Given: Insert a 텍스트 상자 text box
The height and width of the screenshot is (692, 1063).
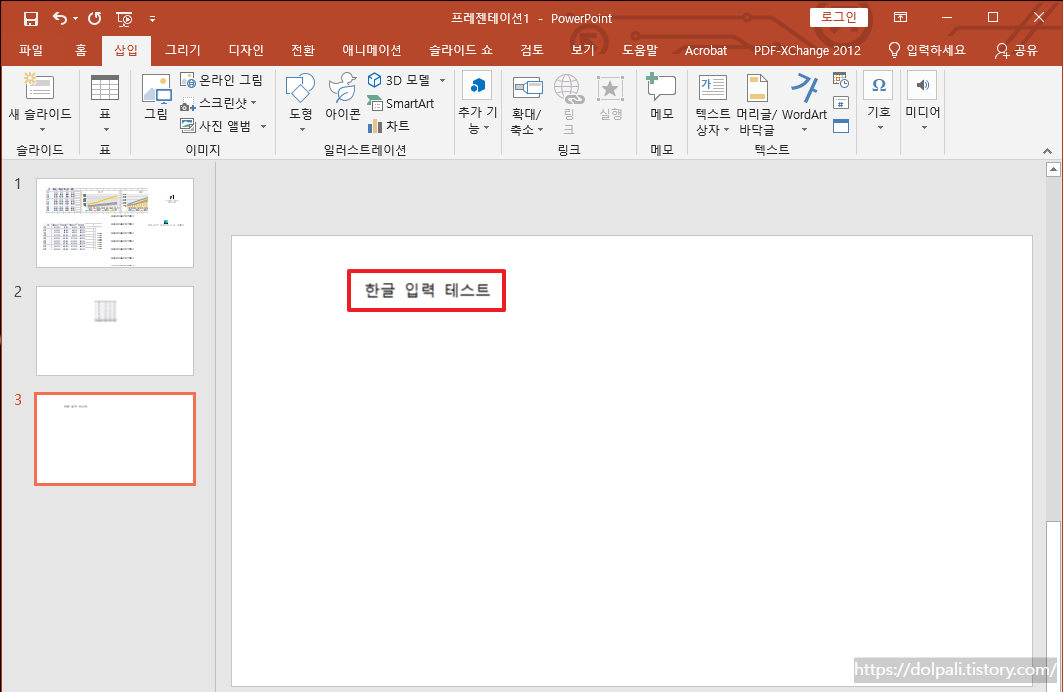Looking at the screenshot, I should (713, 103).
